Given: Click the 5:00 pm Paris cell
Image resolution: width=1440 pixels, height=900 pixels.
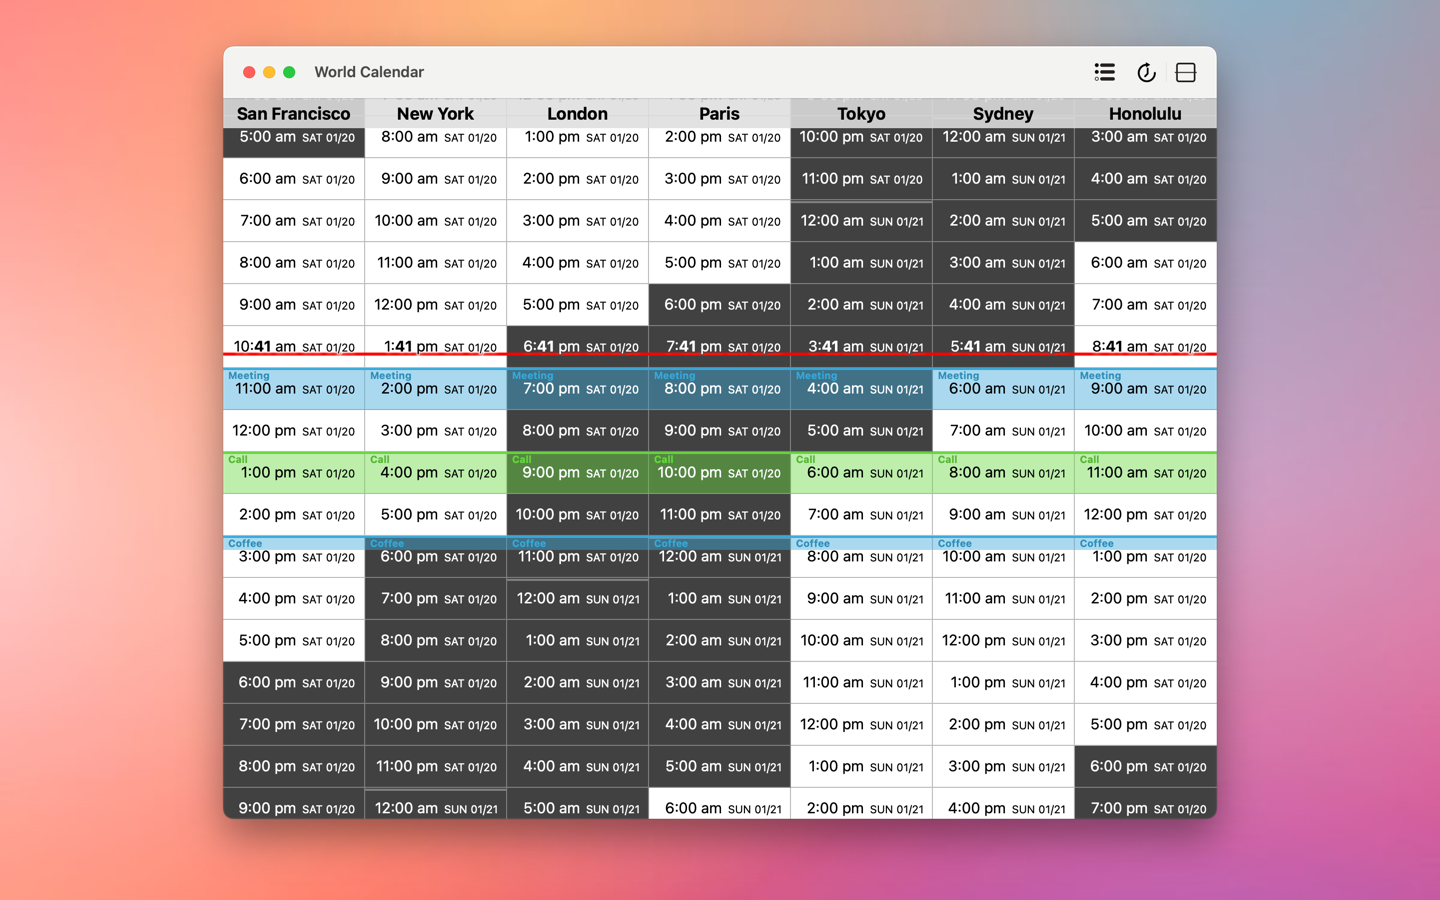Looking at the screenshot, I should point(720,263).
